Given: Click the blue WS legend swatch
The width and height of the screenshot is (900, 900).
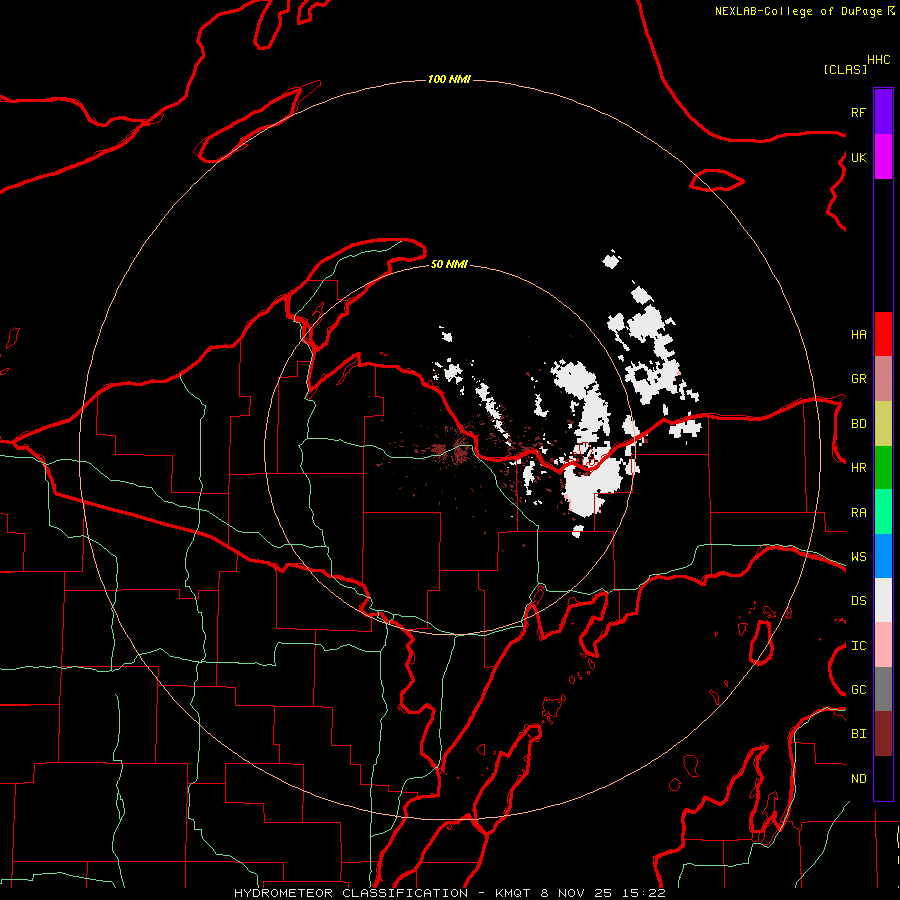Looking at the screenshot, I should [x=883, y=556].
